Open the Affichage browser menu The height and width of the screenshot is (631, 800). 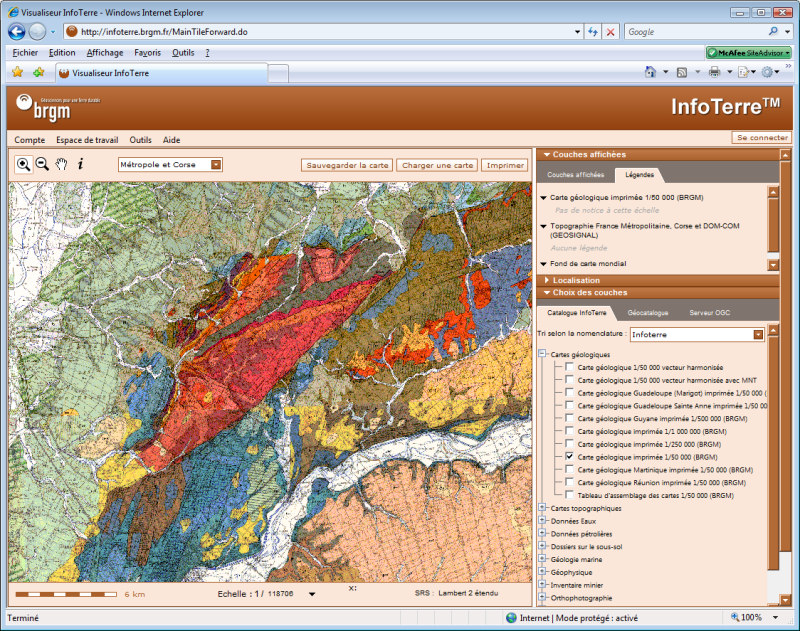coord(105,53)
